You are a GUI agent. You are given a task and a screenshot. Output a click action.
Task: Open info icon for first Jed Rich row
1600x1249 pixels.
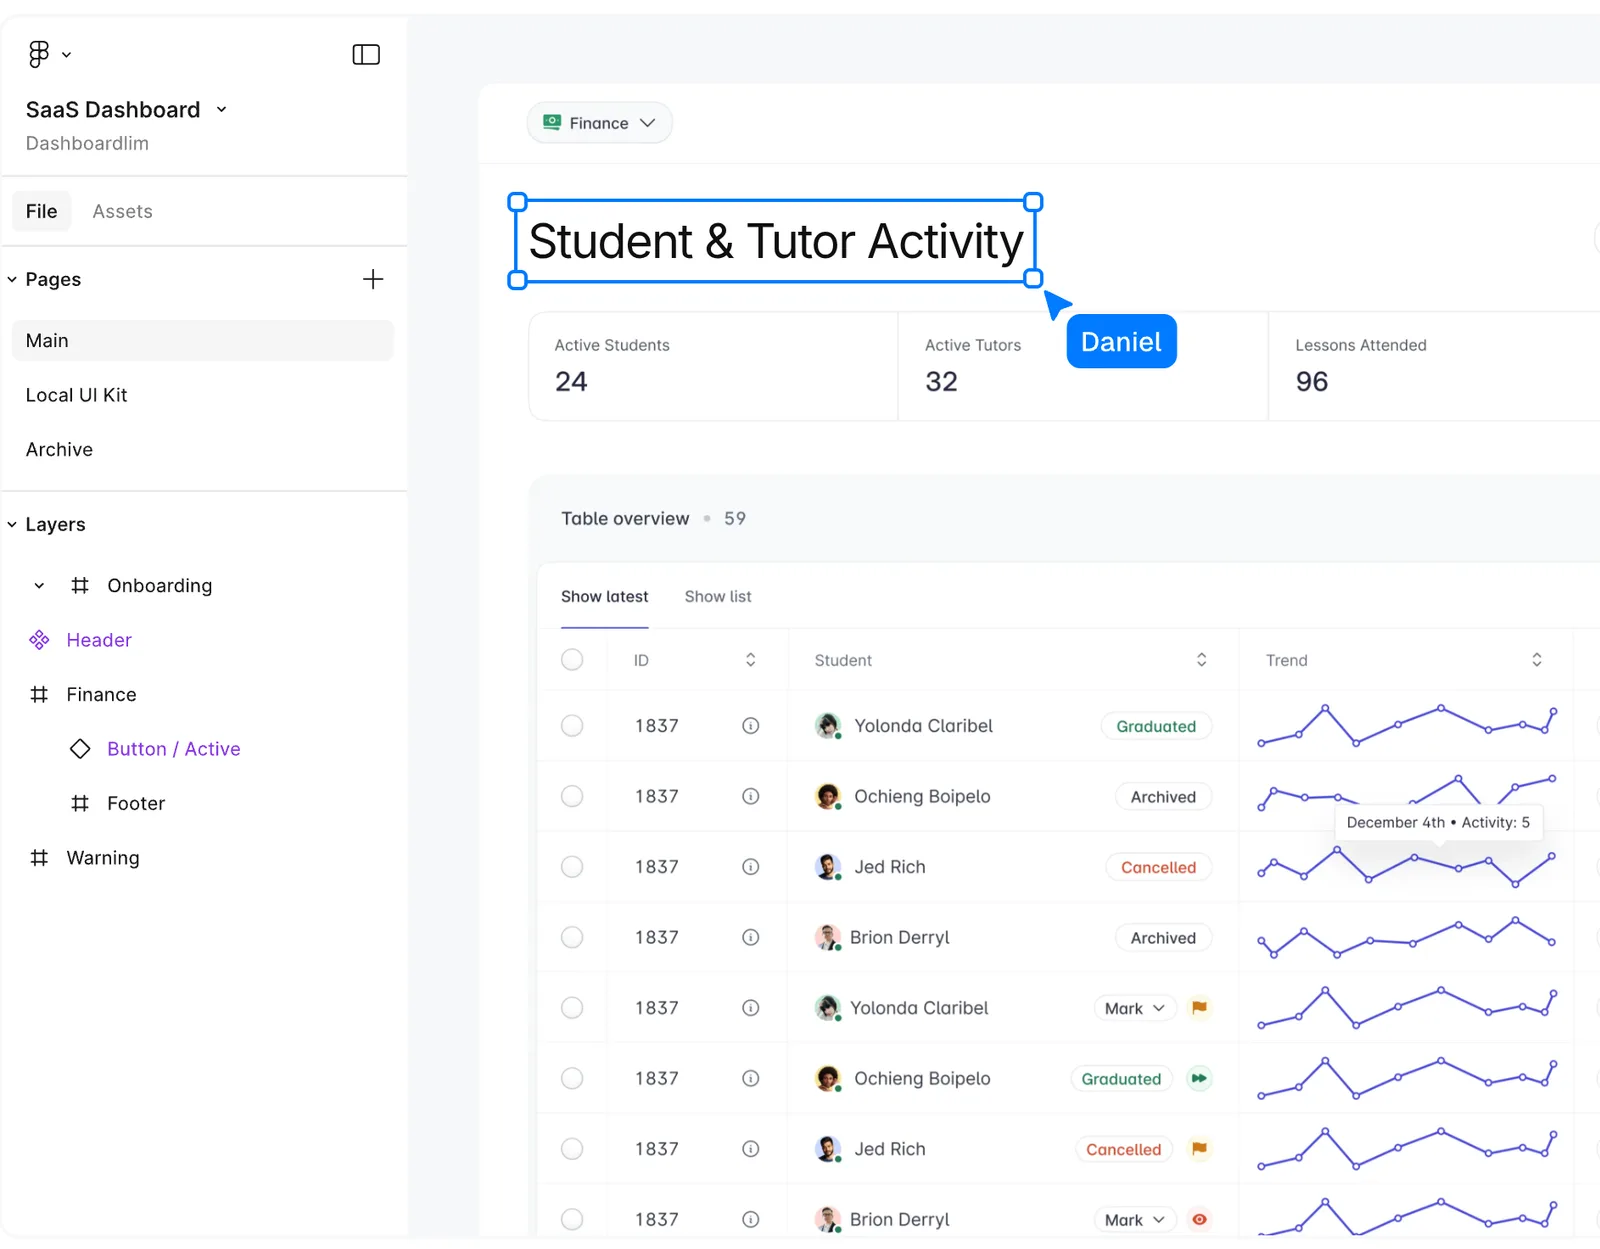[x=750, y=867]
